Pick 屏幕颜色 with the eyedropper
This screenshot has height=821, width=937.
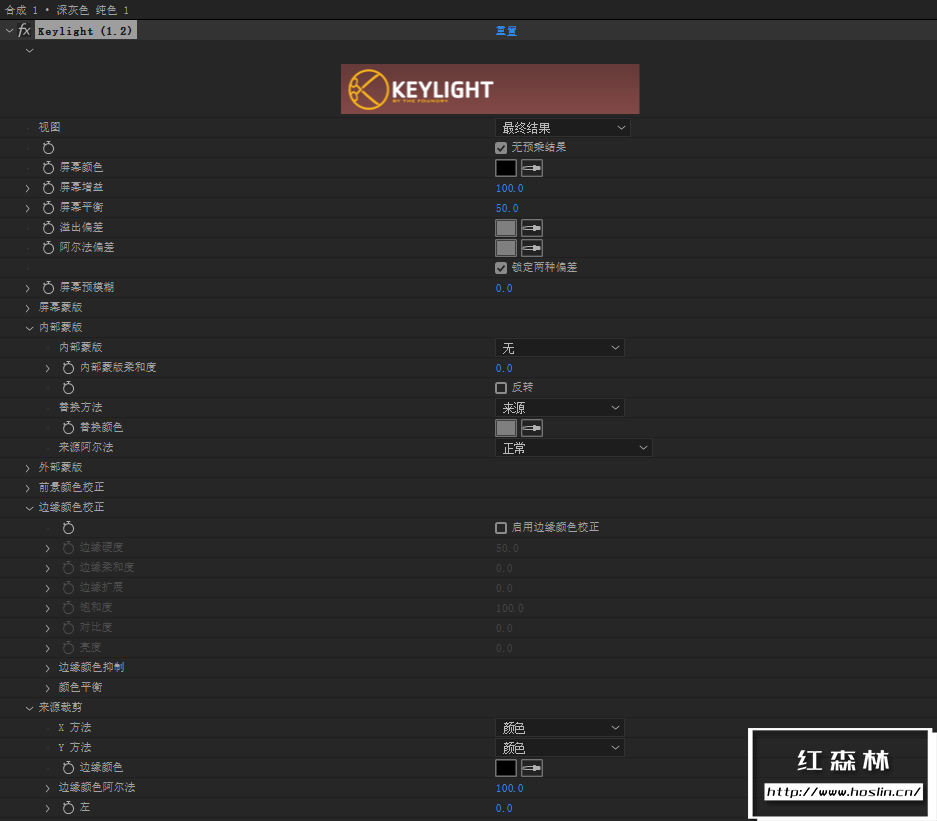[x=532, y=169]
